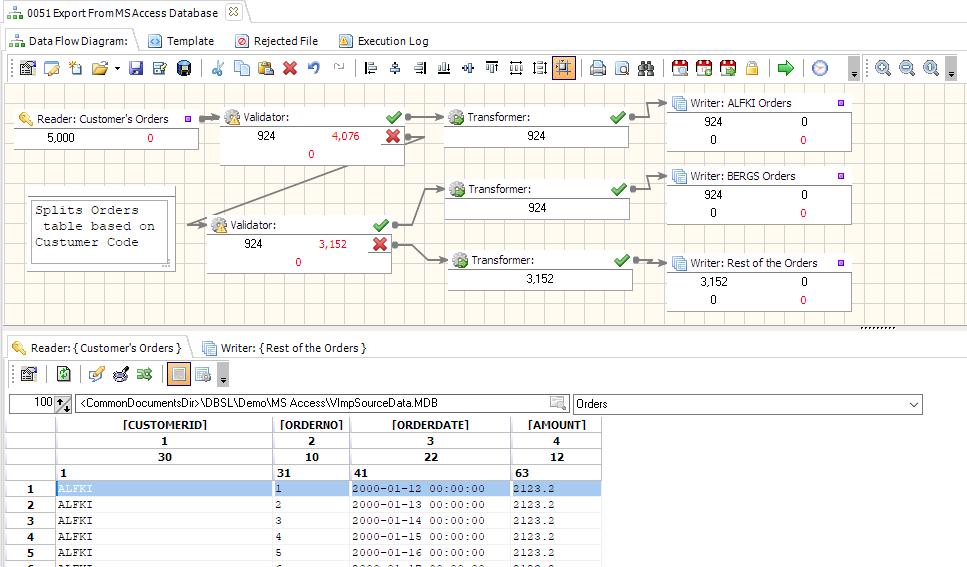Close the 0051 Export From MS Access Database tab
The image size is (967, 567).
[233, 12]
